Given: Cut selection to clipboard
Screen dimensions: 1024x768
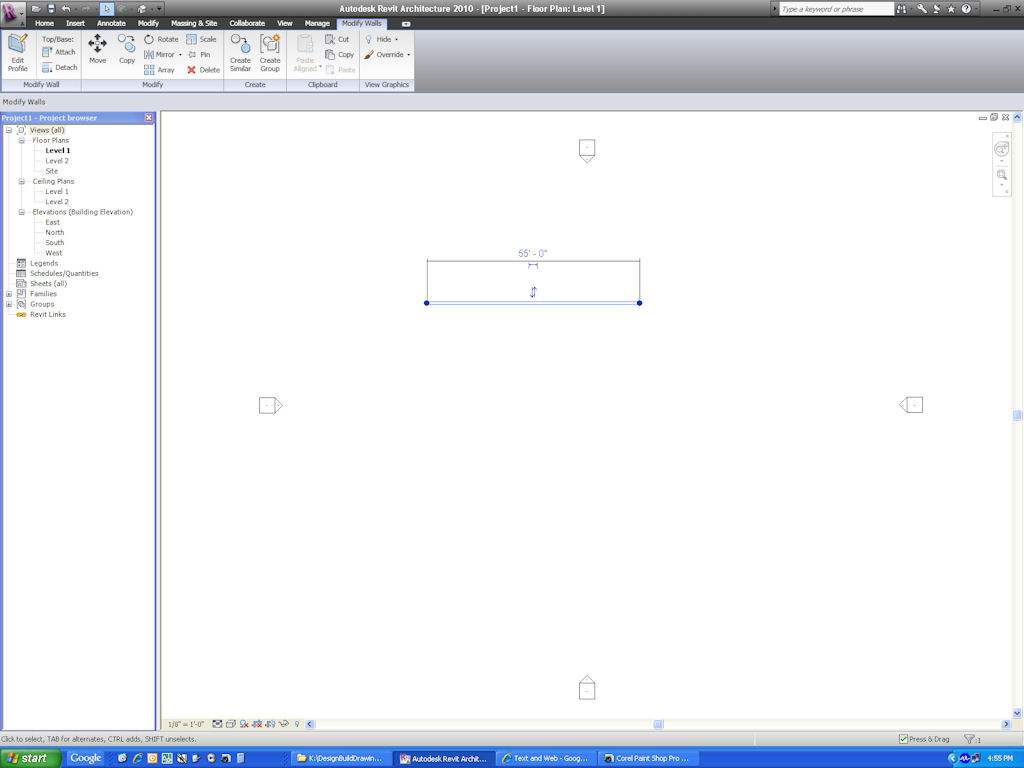Looking at the screenshot, I should (x=337, y=39).
